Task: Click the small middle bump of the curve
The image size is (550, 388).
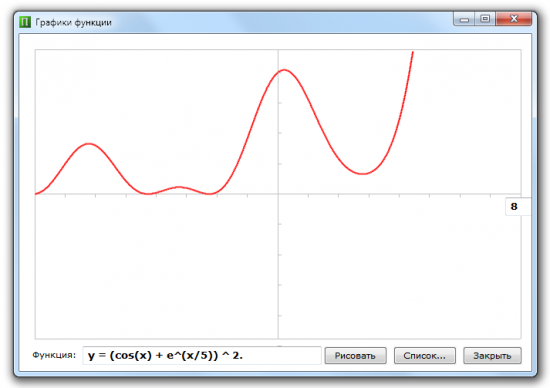Action: coord(179,187)
